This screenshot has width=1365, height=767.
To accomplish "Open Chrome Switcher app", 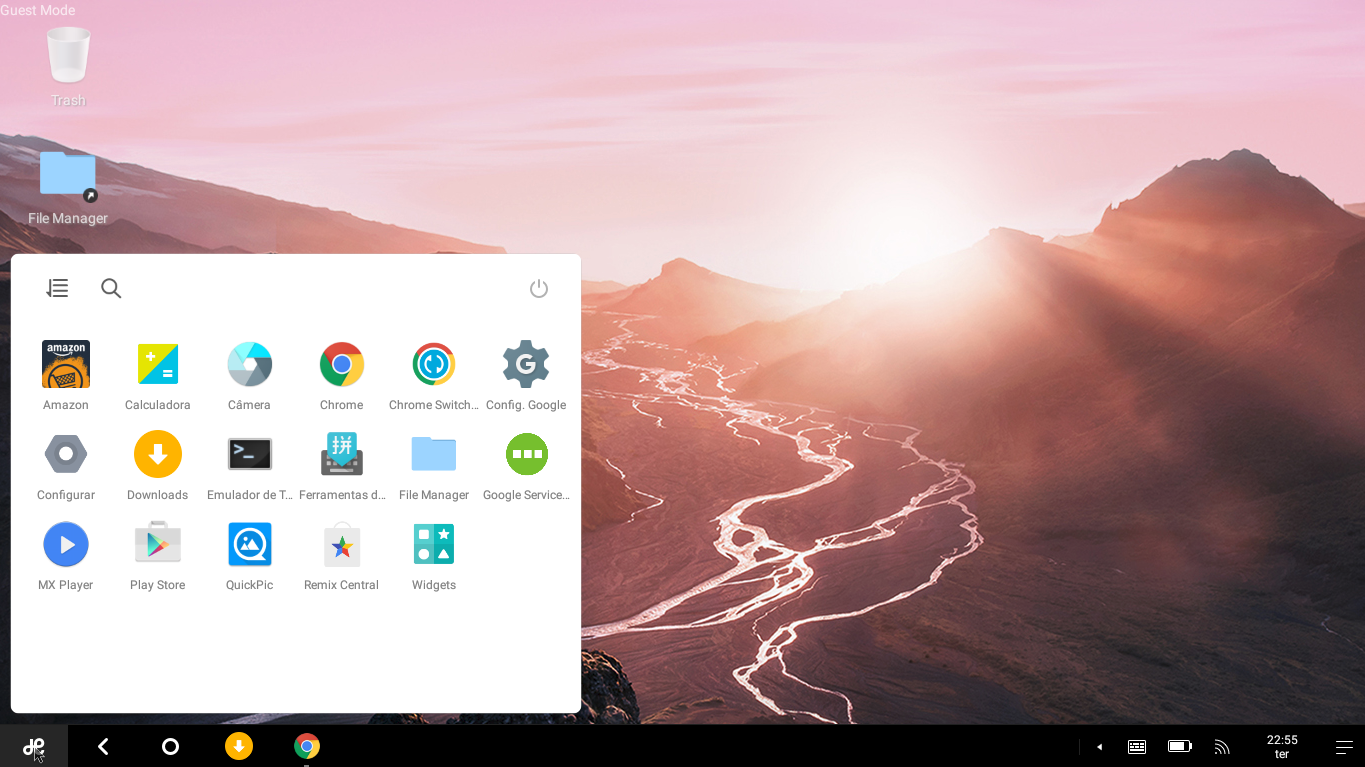I will coord(434,375).
